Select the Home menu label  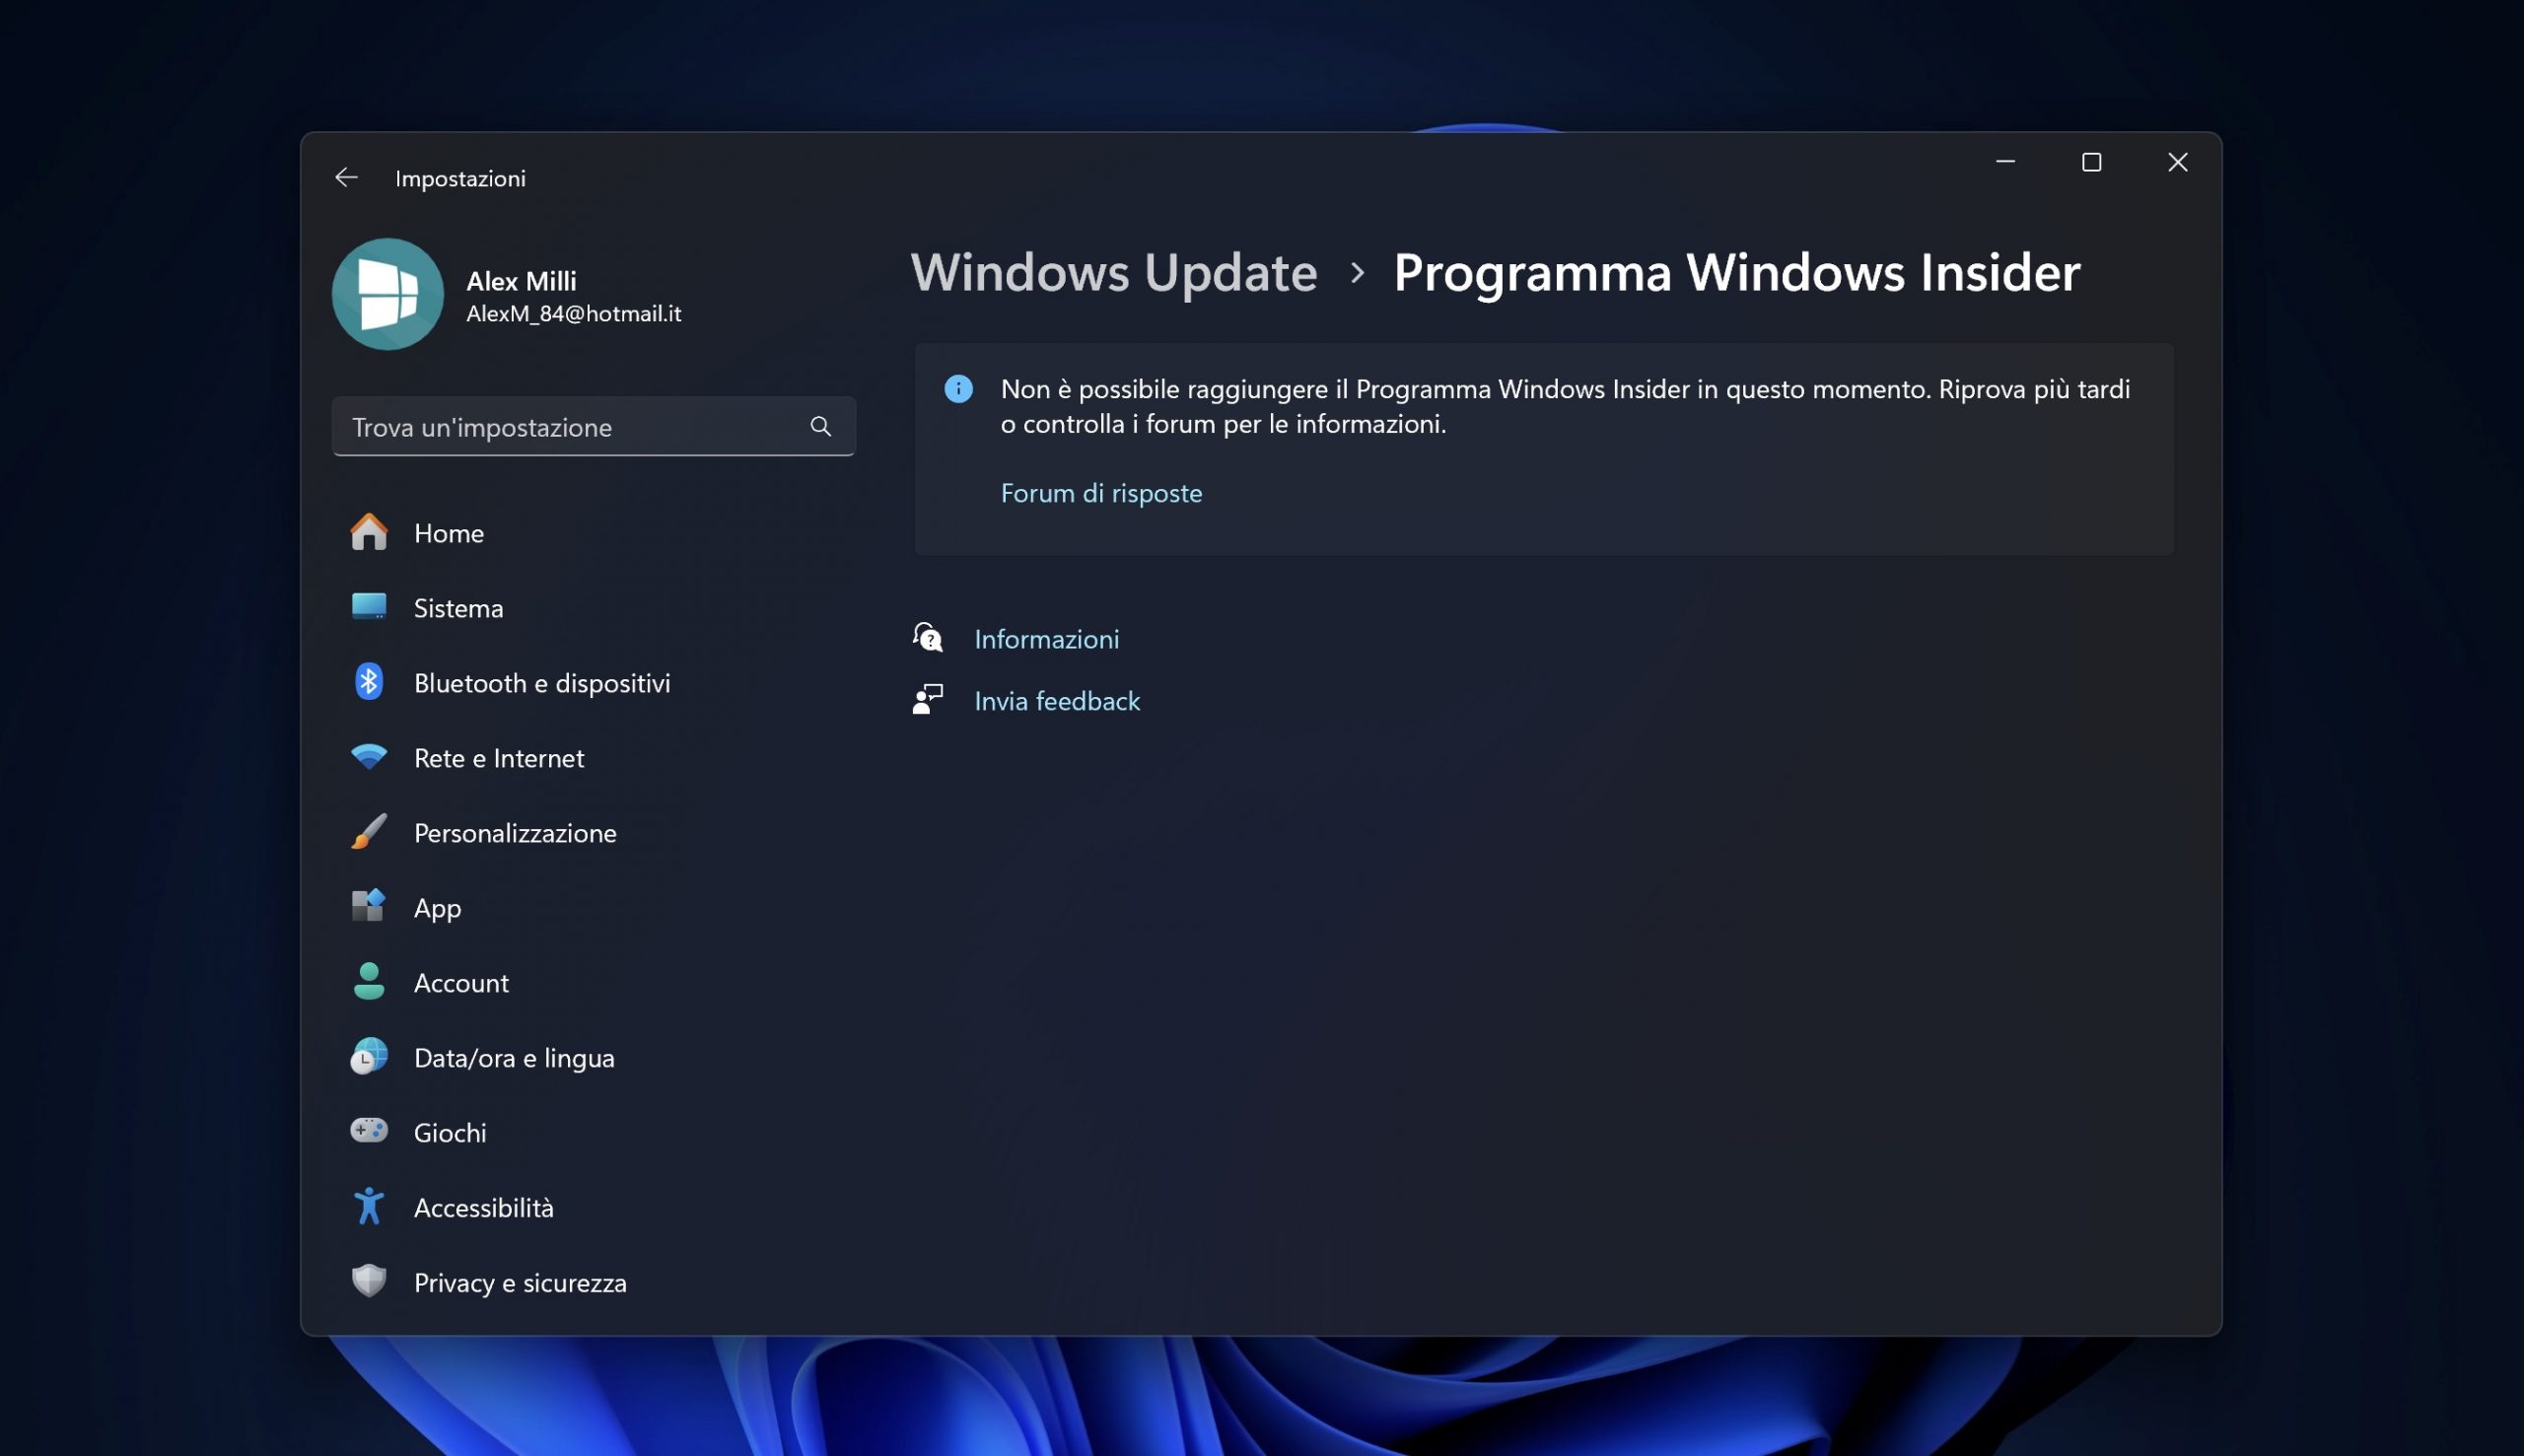tap(449, 534)
